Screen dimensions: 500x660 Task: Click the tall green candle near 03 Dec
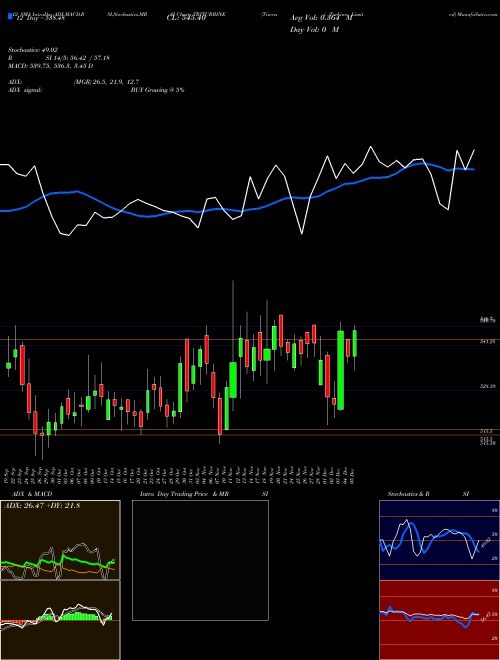point(340,370)
